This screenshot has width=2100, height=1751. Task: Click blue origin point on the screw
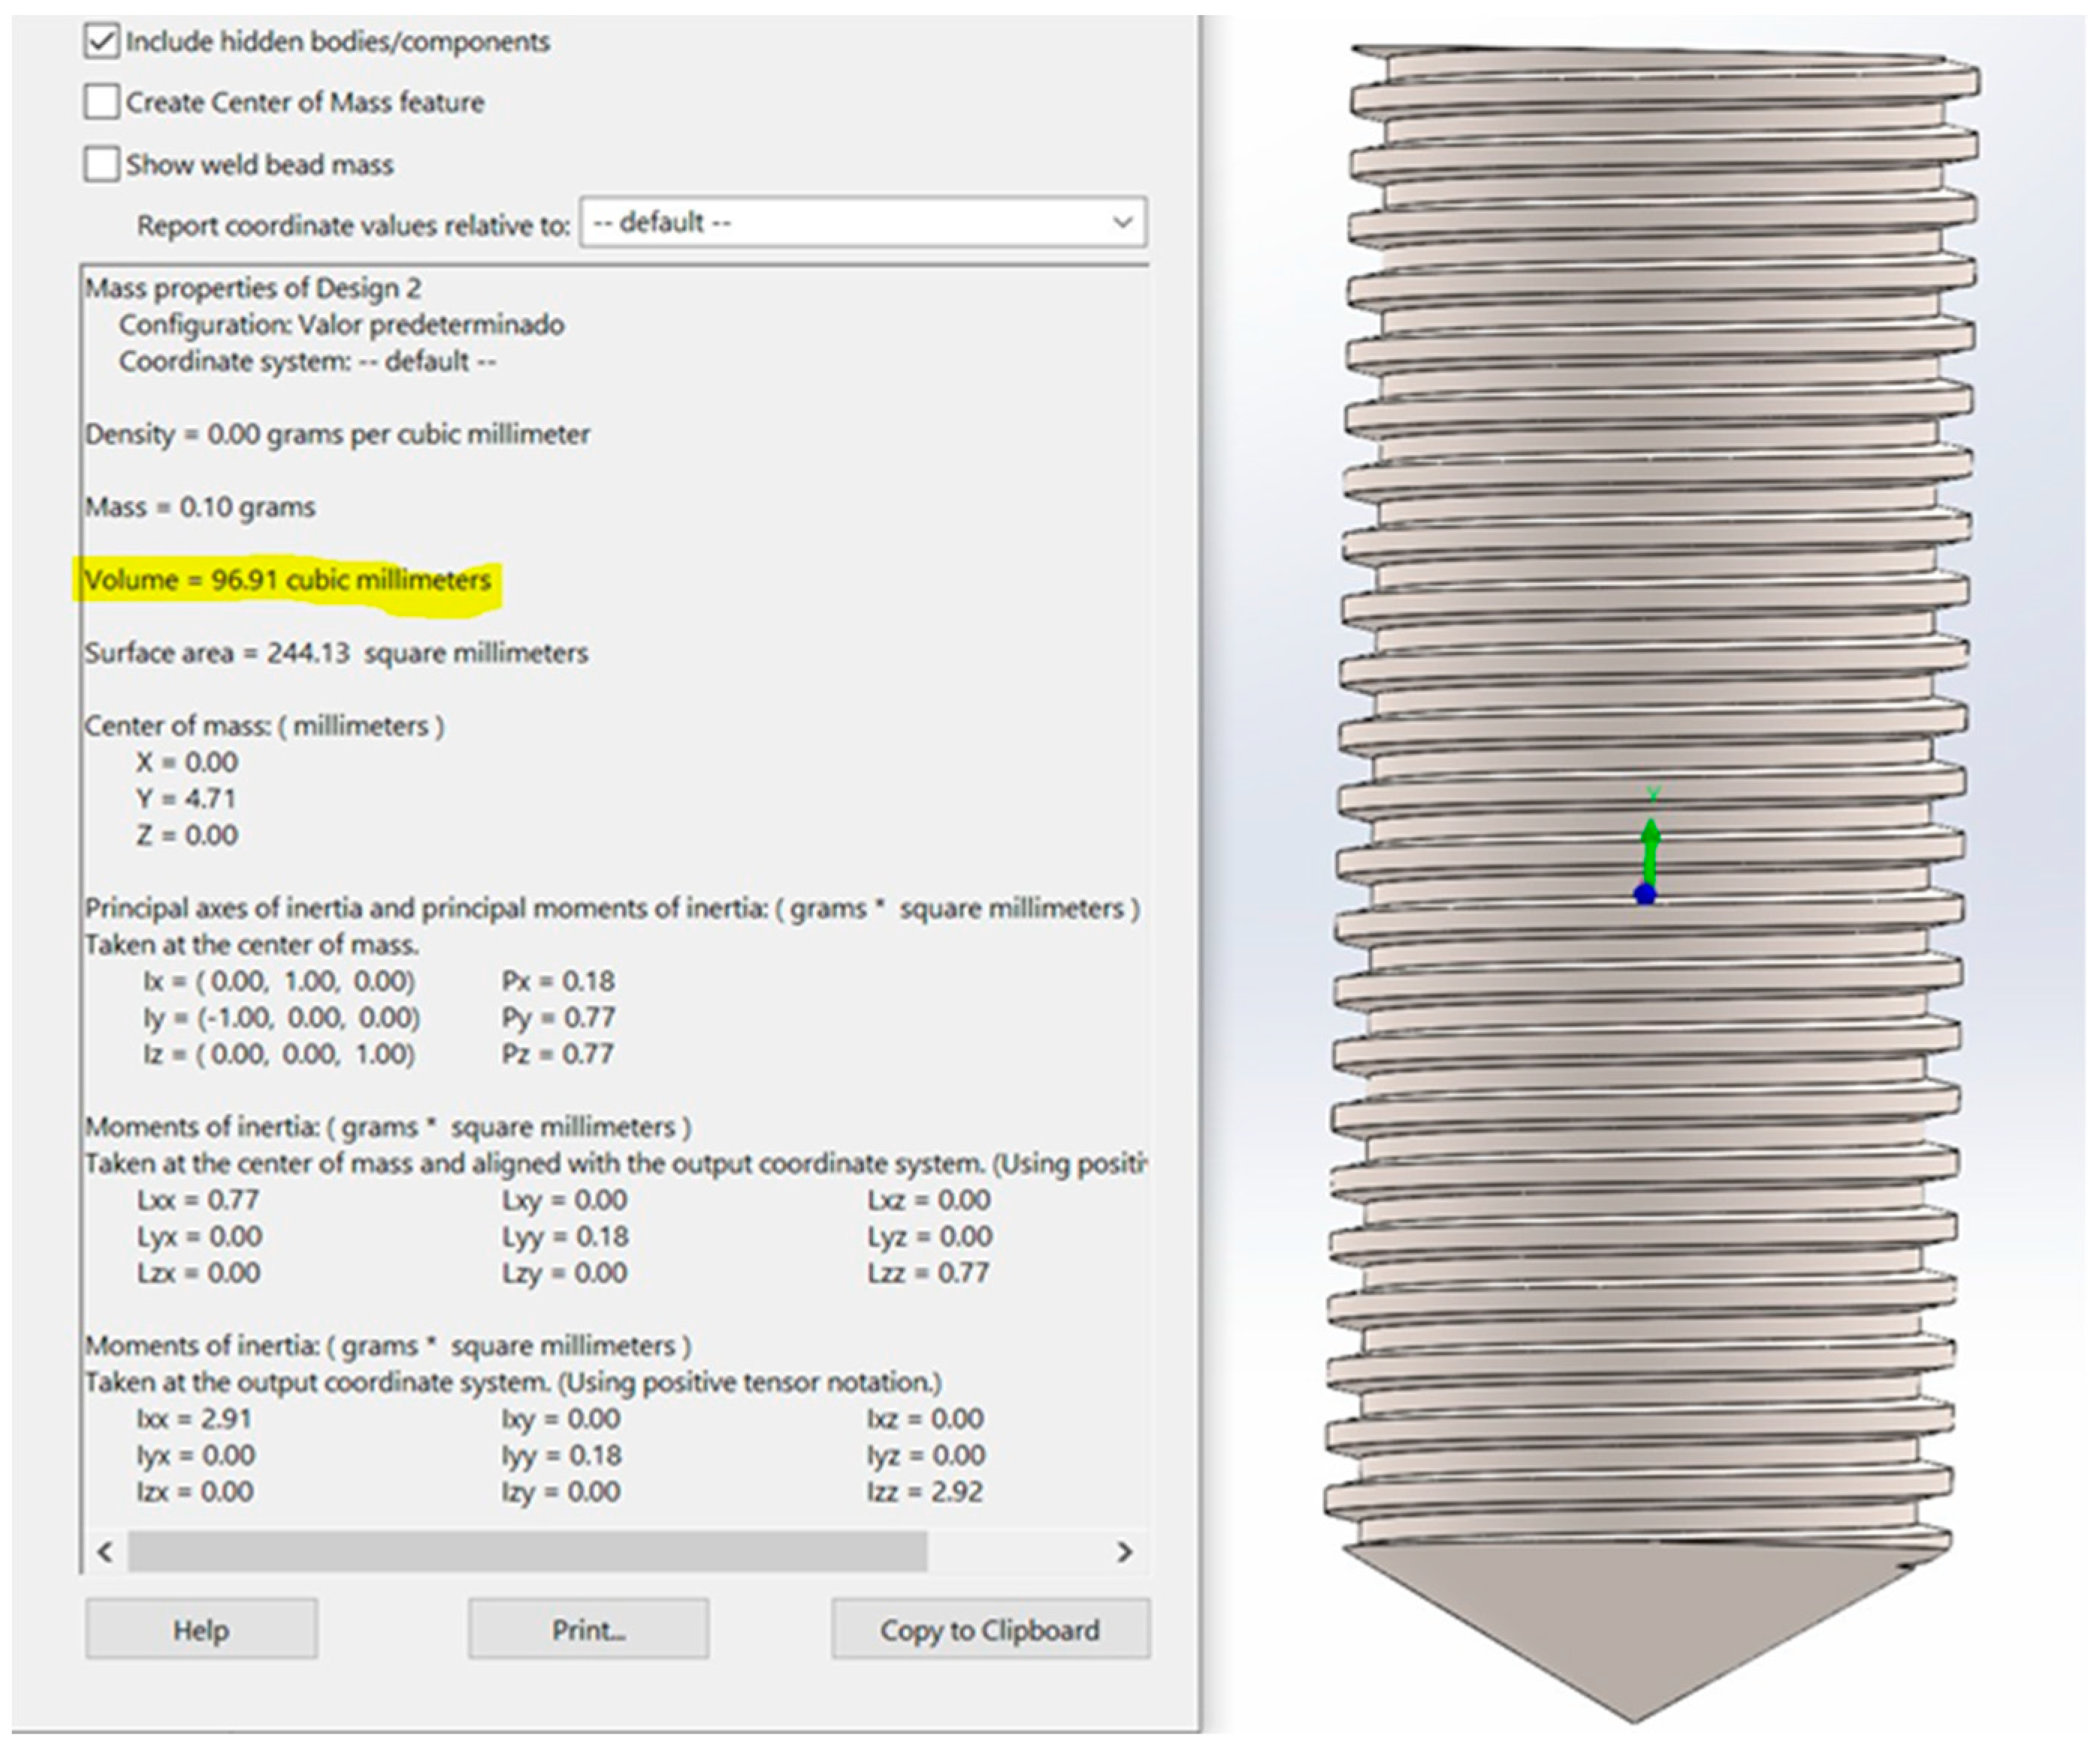point(1645,894)
